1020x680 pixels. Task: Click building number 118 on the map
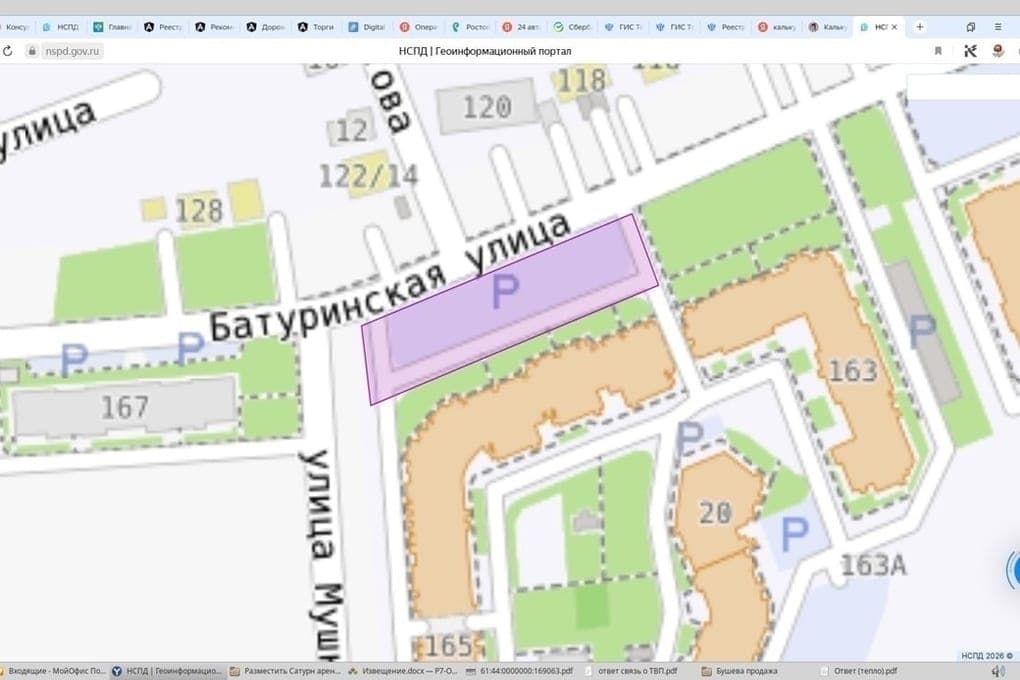click(x=582, y=81)
